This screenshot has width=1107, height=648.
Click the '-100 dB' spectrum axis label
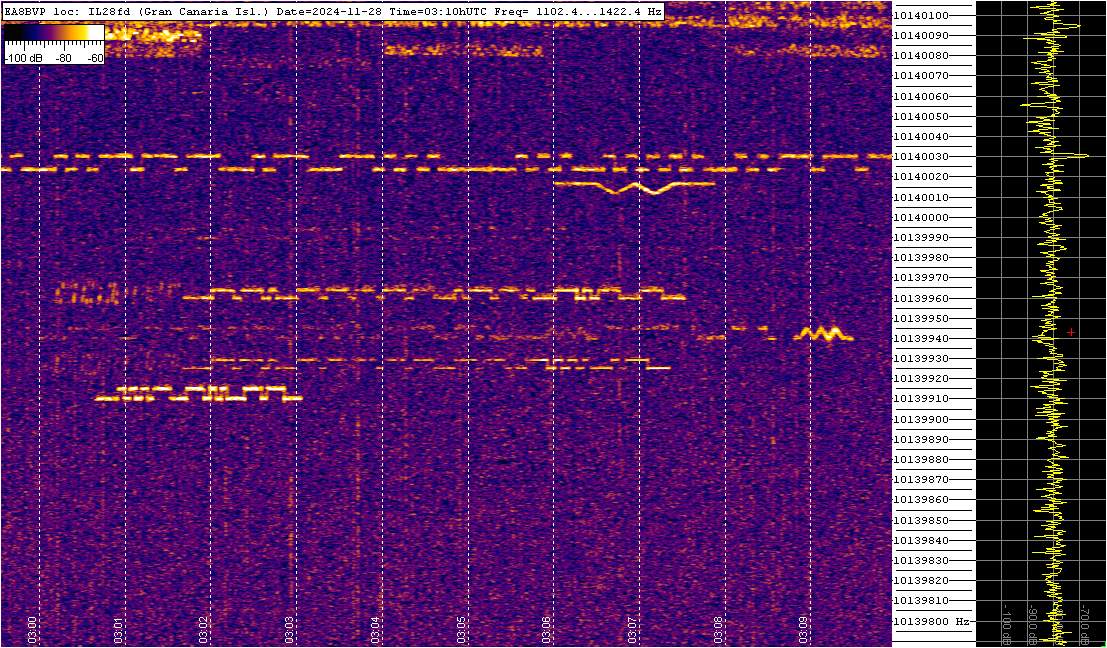tap(1005, 625)
